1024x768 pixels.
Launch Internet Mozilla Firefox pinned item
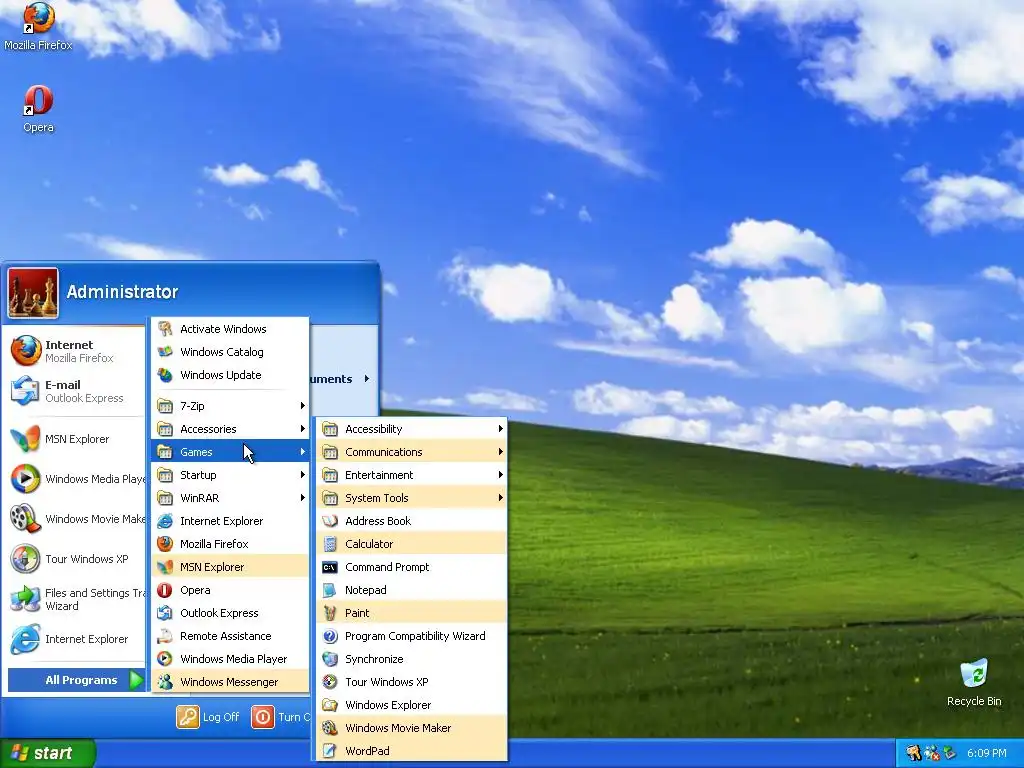pos(76,351)
